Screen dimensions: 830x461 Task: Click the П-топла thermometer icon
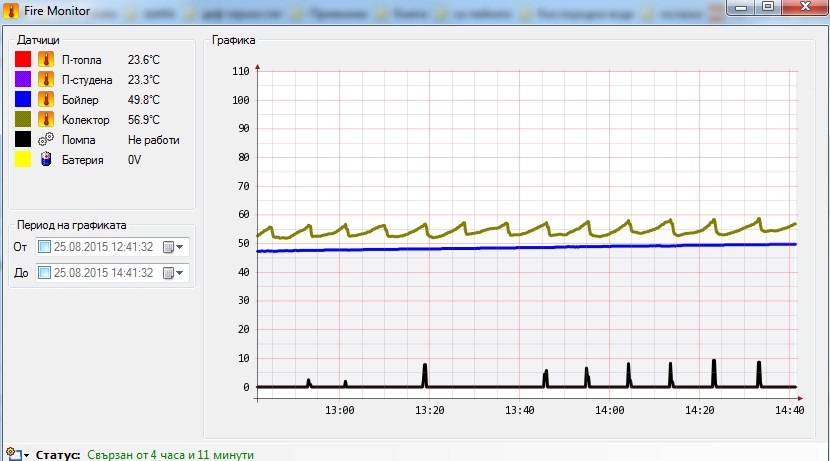click(46, 60)
